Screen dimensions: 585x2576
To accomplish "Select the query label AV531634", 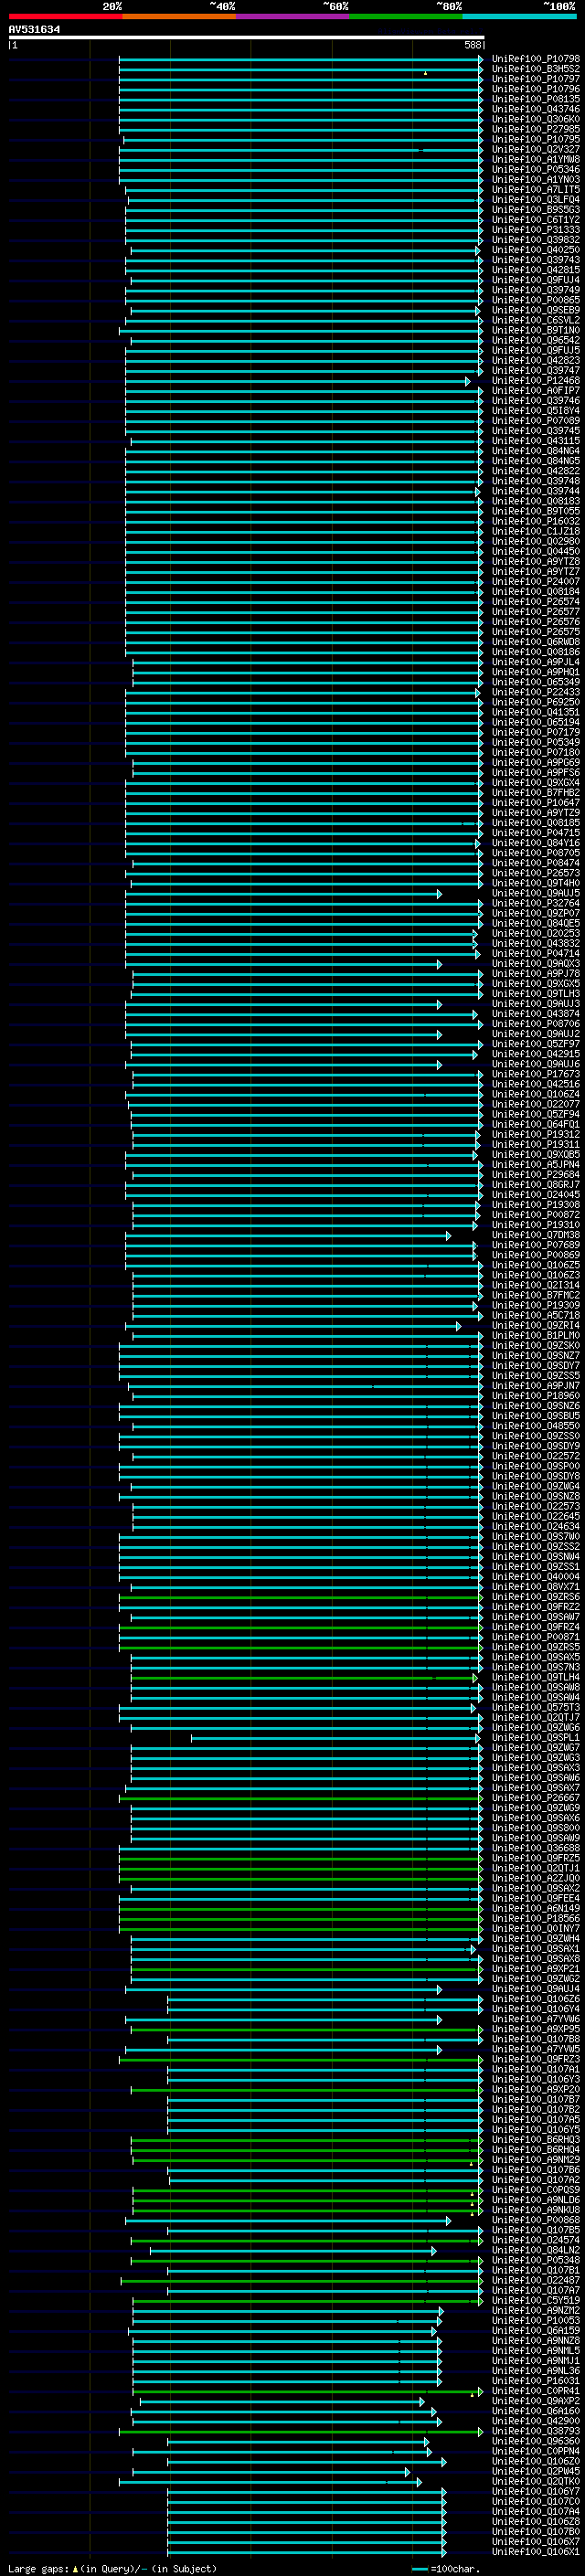I will pos(34,30).
